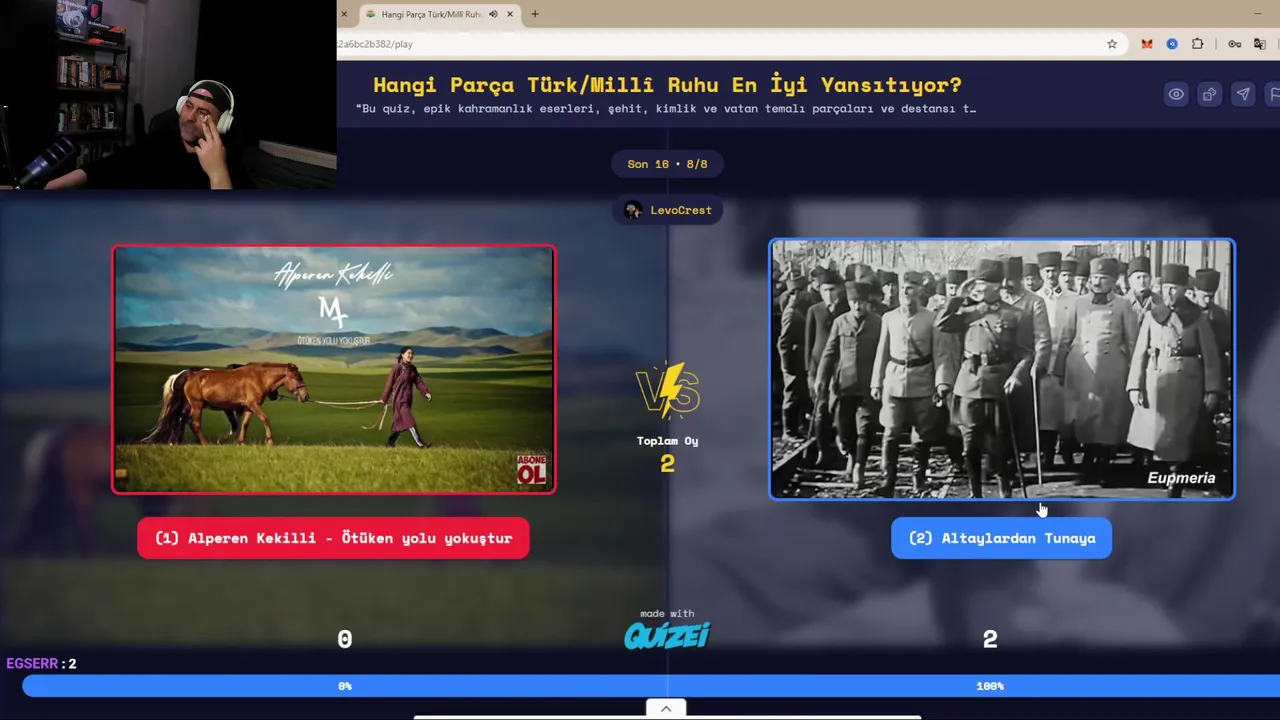This screenshot has height=720, width=1280.
Task: Click the browser address bar URL
Action: tap(376, 44)
